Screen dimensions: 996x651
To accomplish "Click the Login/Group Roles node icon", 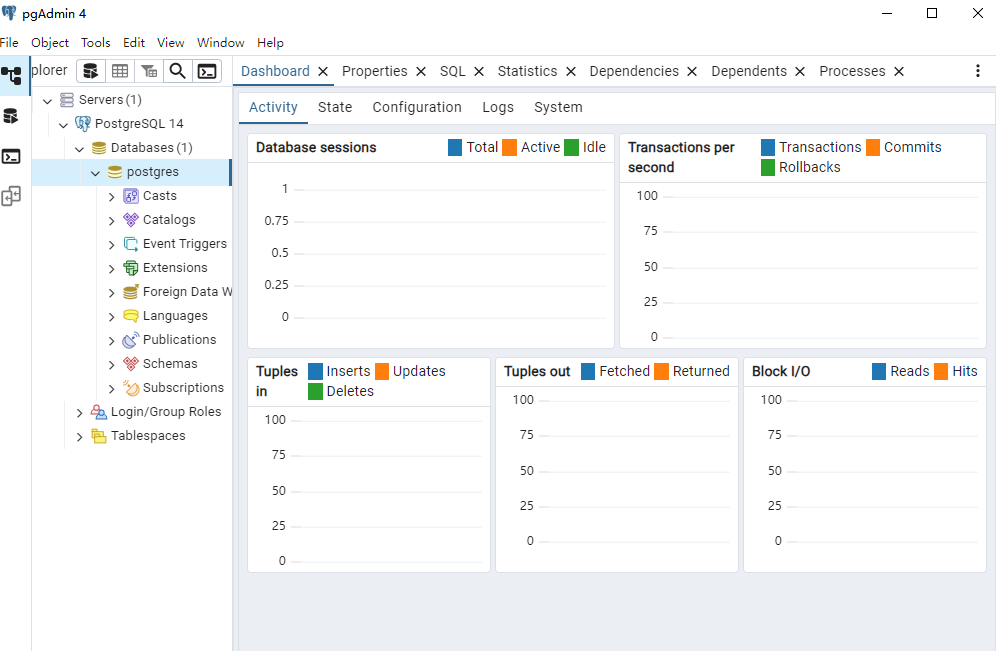I will [x=98, y=412].
